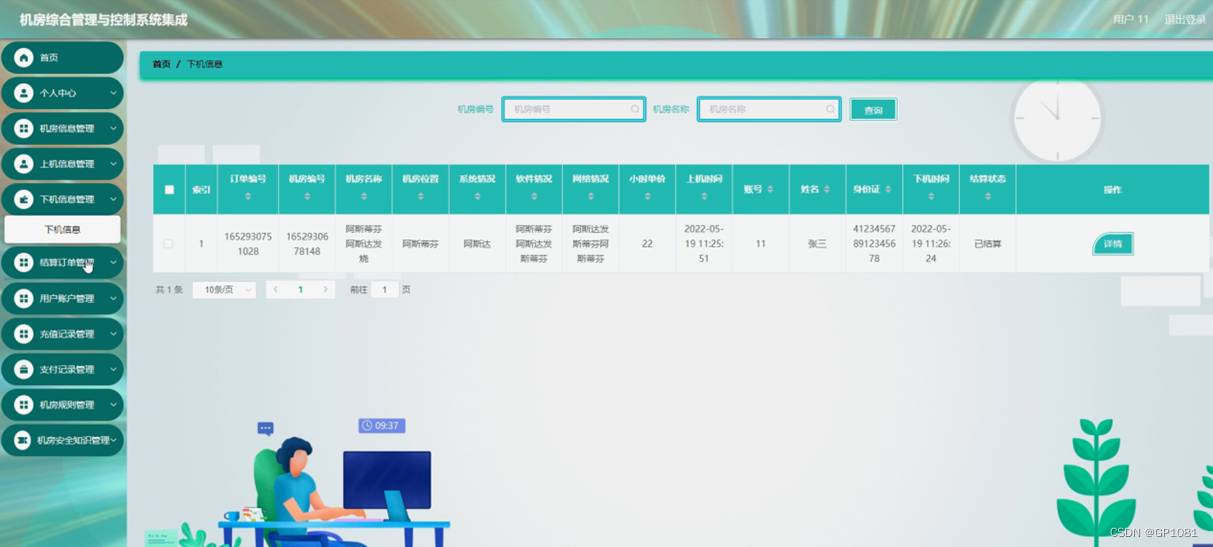Click page number 1 in pagination
The image size is (1213, 547).
tap(300, 290)
